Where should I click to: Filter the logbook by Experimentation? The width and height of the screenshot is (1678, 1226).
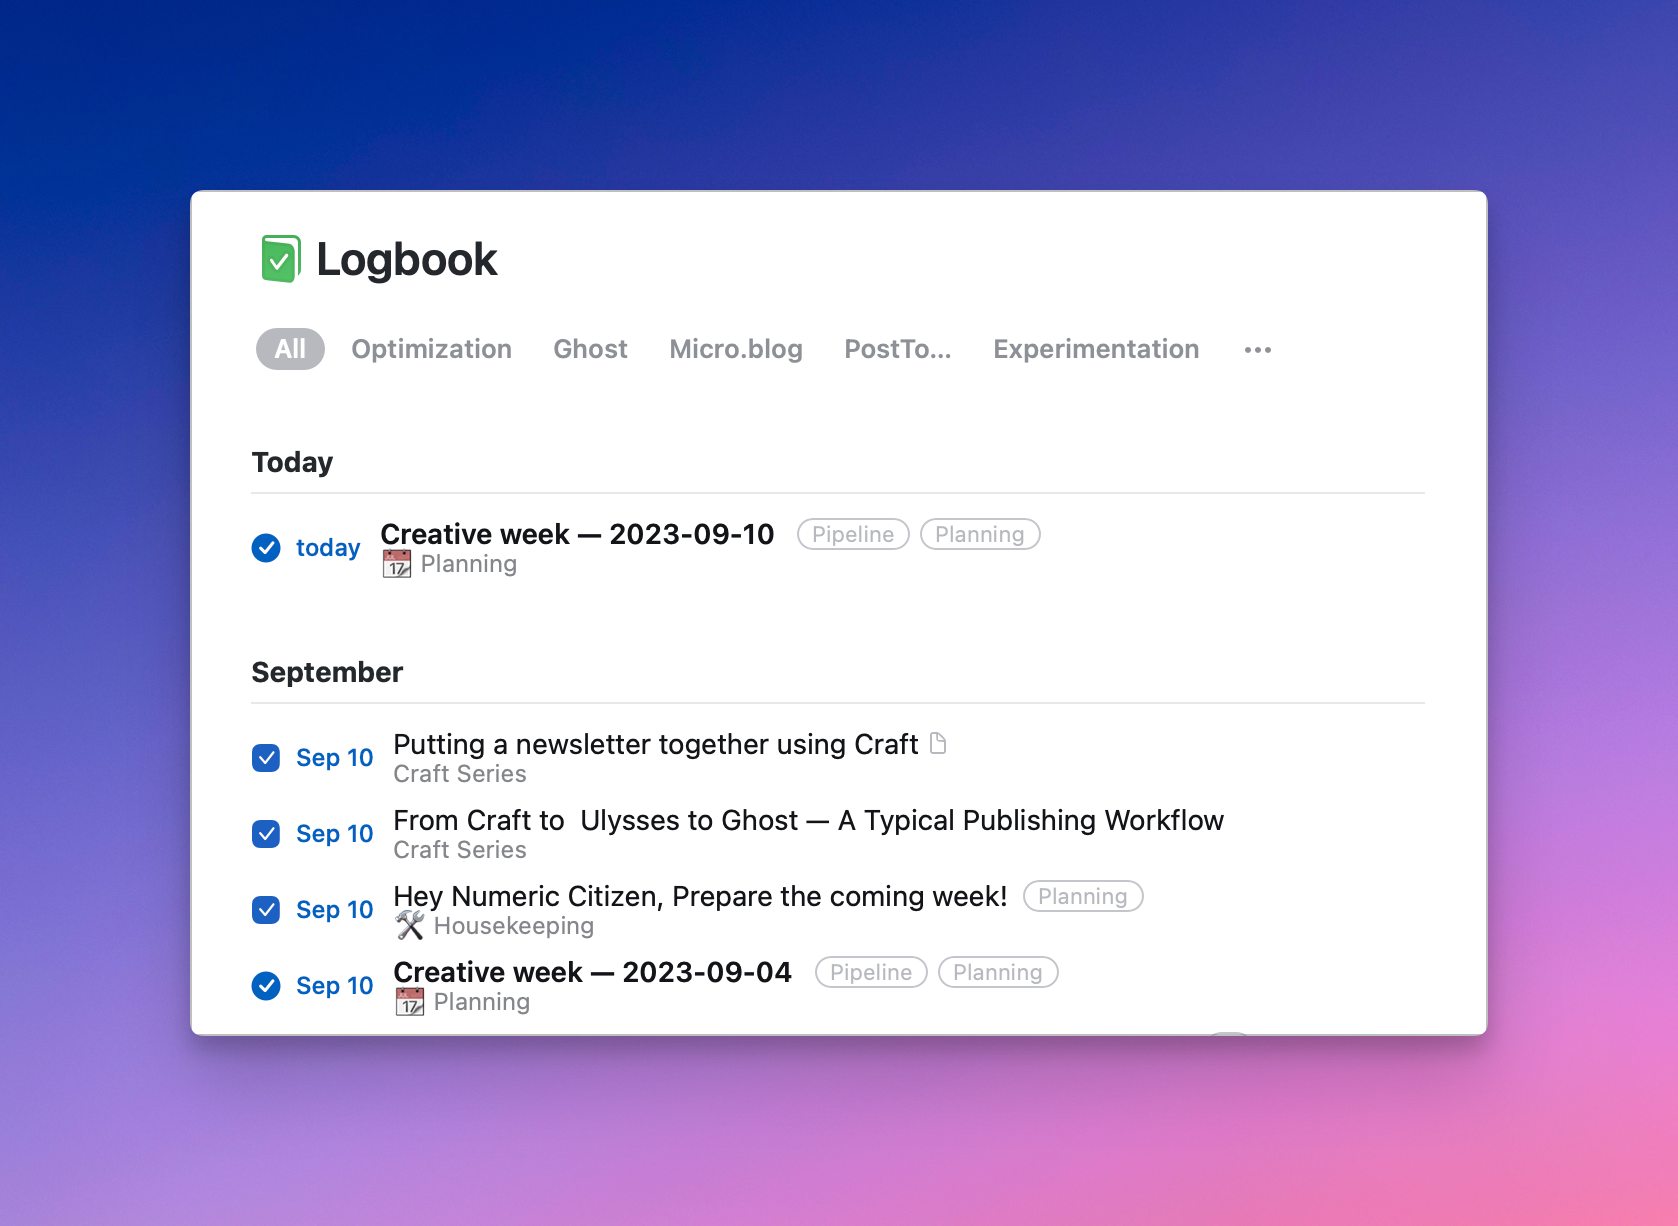tap(1096, 349)
